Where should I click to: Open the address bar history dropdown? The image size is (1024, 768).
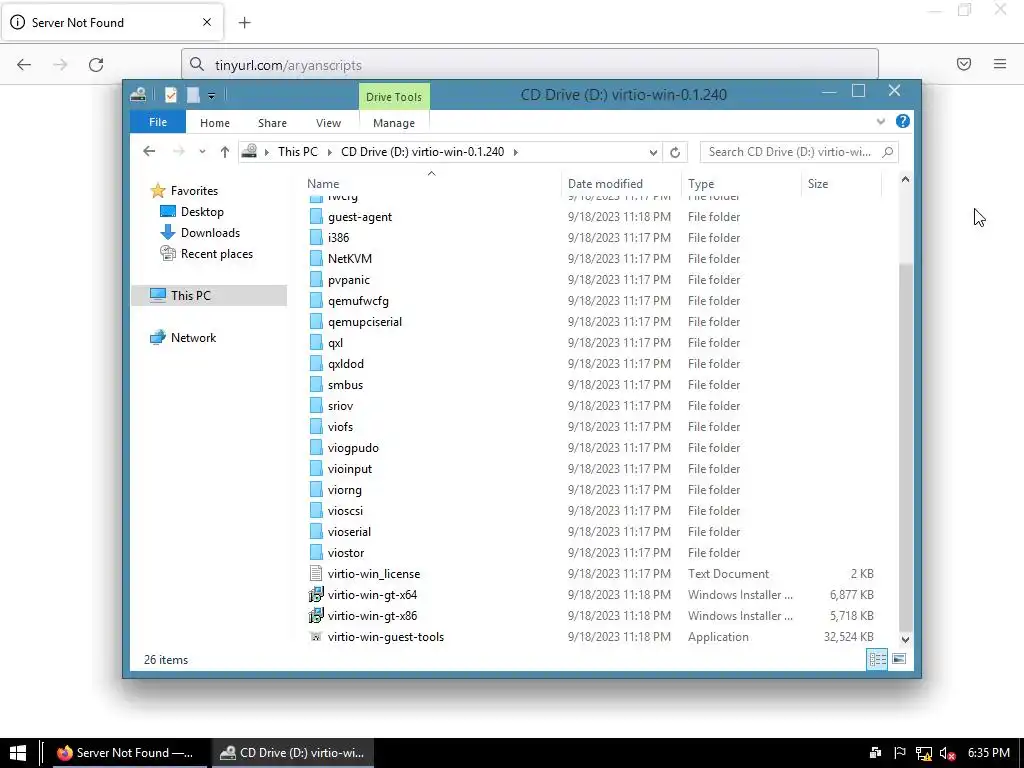point(653,153)
